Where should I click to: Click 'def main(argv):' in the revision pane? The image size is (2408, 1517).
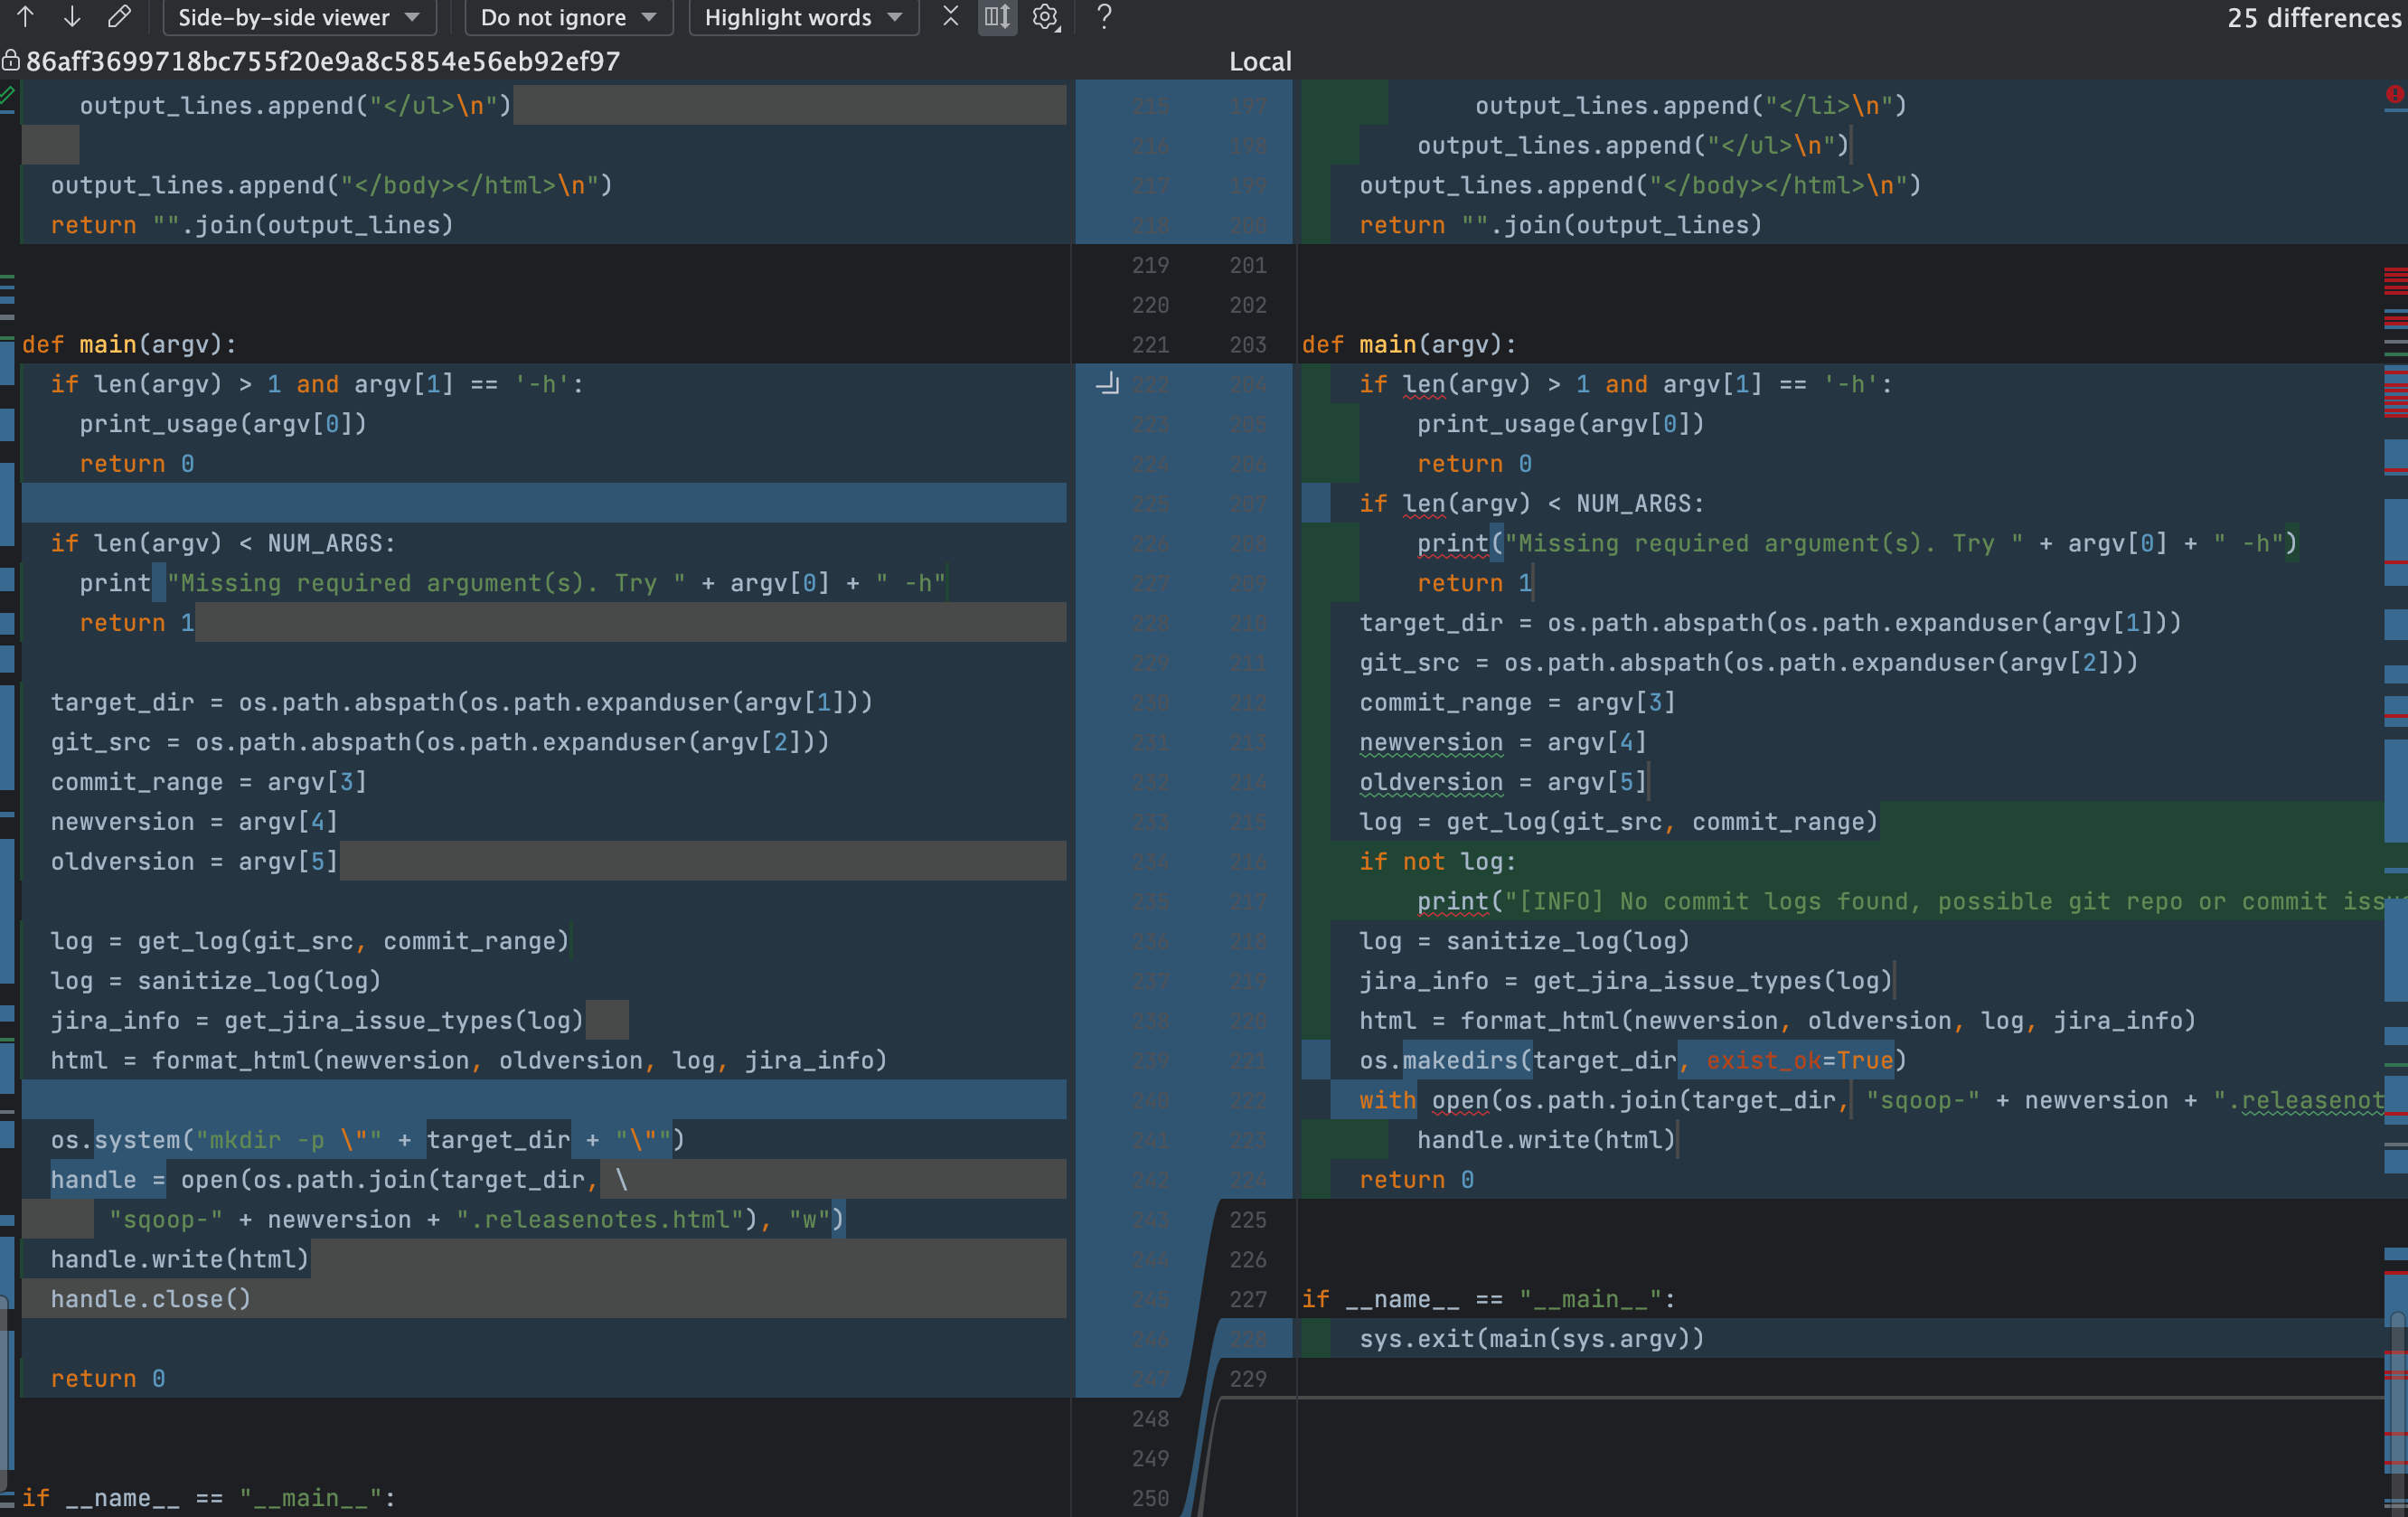coord(129,344)
